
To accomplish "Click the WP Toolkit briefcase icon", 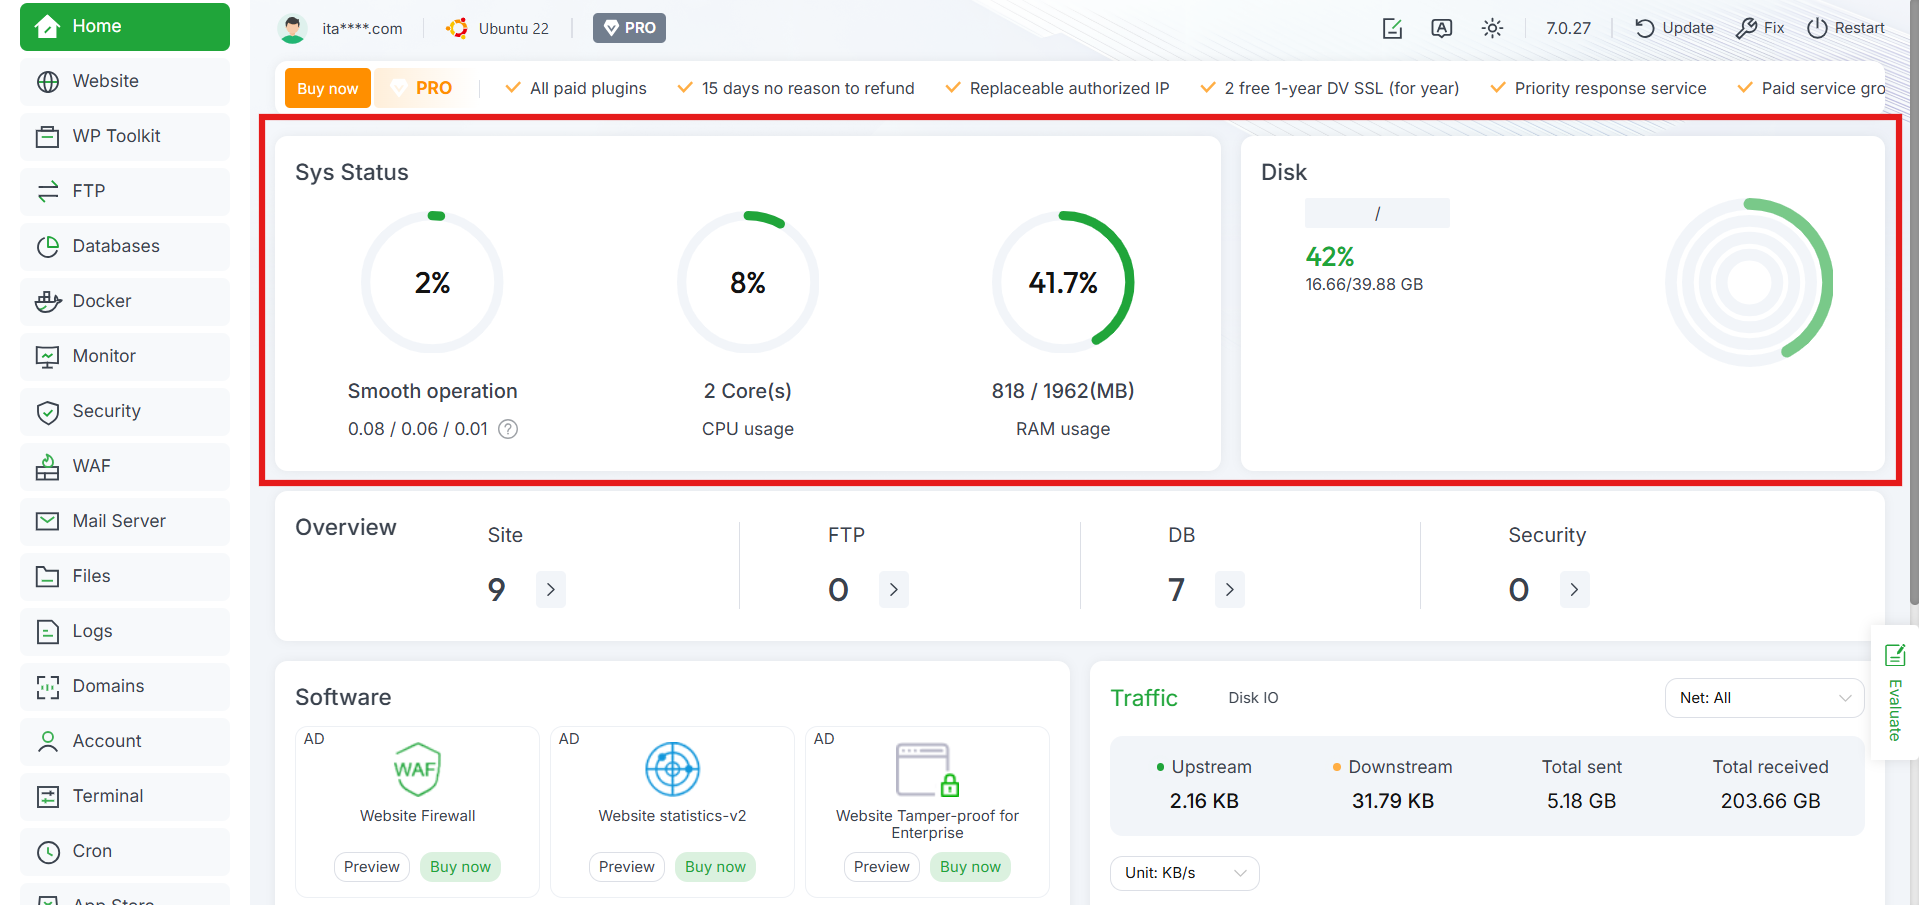I will (47, 137).
